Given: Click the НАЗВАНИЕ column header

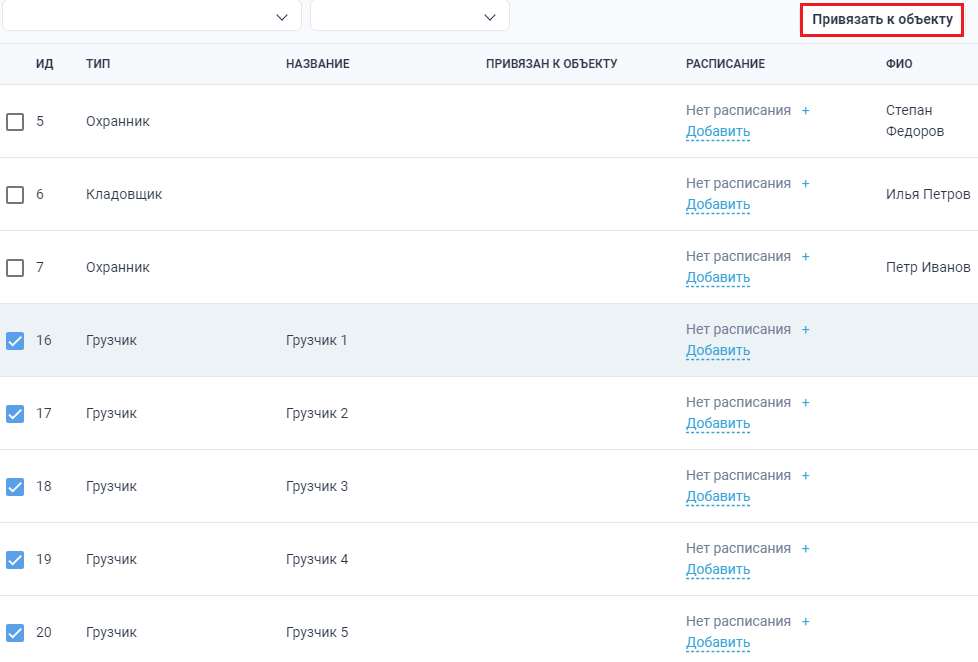Looking at the screenshot, I should [x=317, y=64].
